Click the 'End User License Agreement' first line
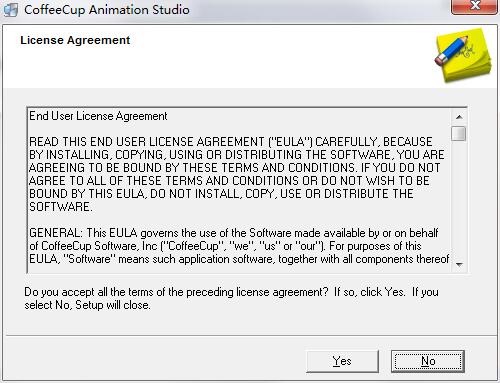500x383 pixels. (98, 116)
